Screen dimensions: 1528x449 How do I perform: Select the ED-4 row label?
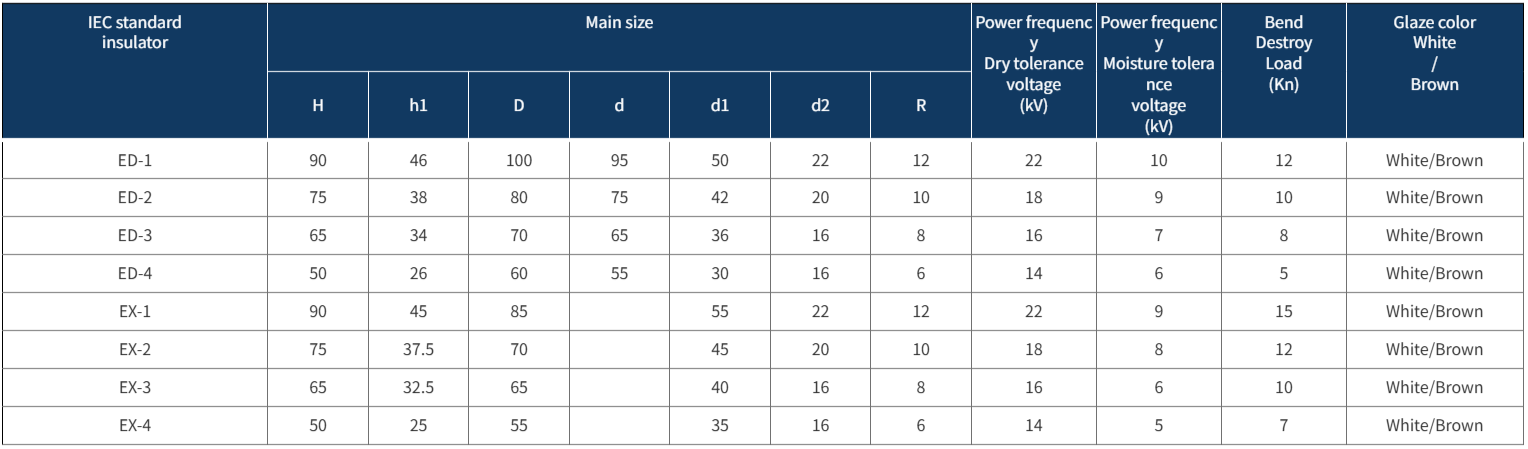(134, 274)
